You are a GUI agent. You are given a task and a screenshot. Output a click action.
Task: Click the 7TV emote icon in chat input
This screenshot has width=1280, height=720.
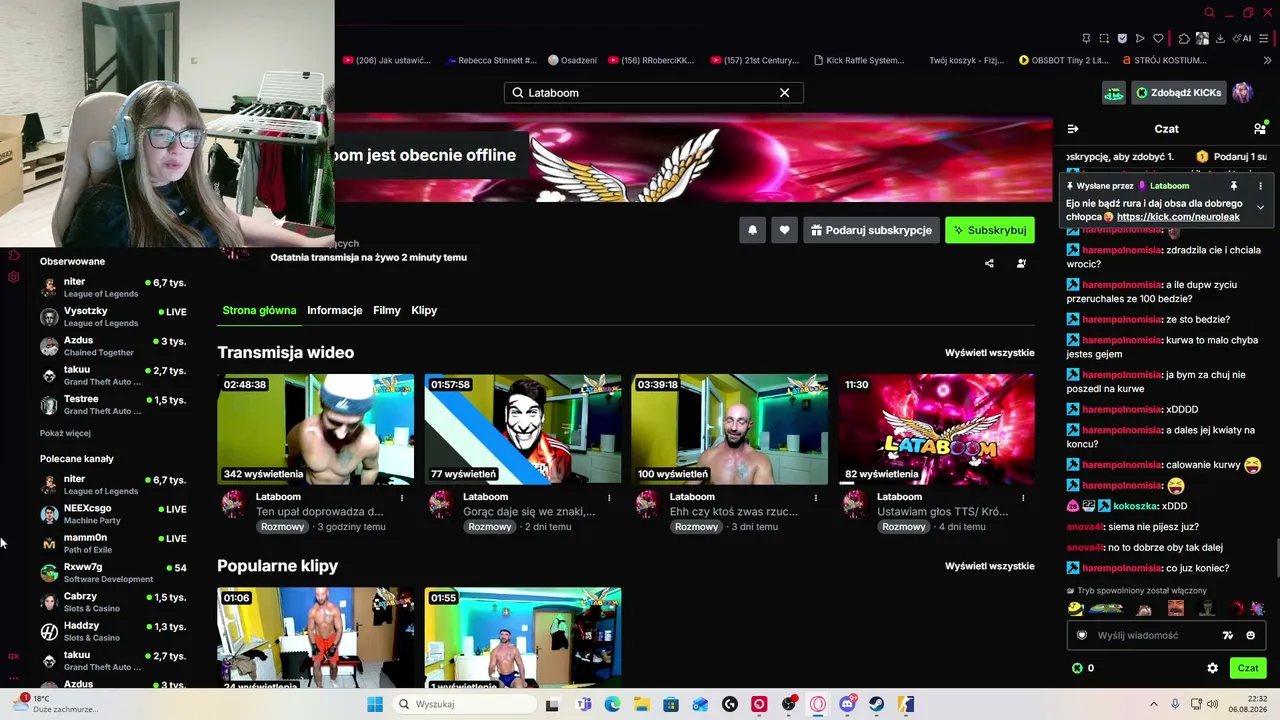(1228, 635)
